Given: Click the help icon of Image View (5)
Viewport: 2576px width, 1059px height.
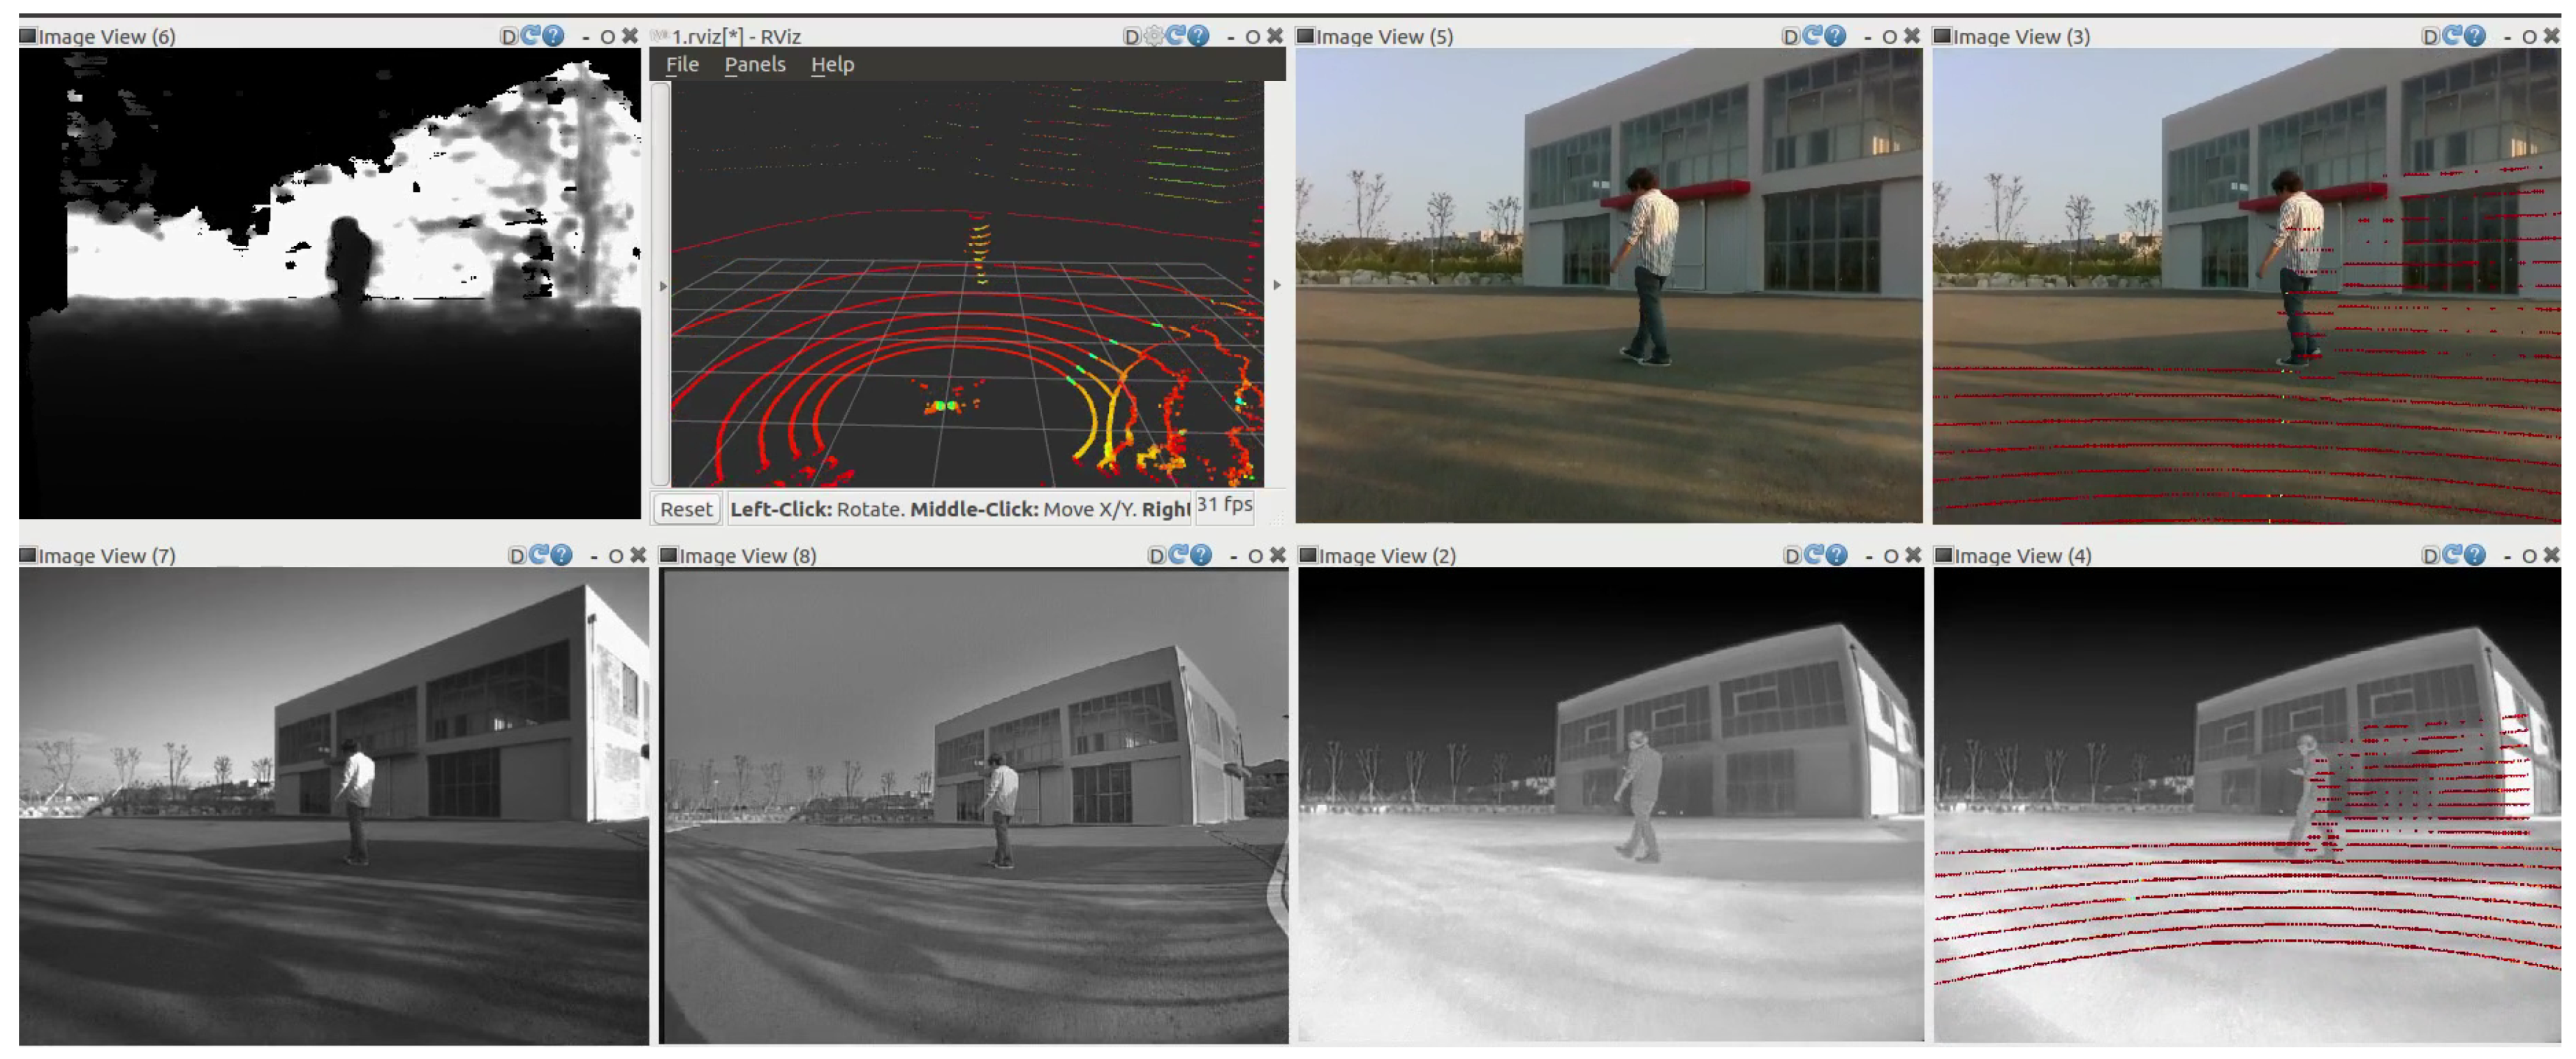Looking at the screenshot, I should (x=1835, y=36).
